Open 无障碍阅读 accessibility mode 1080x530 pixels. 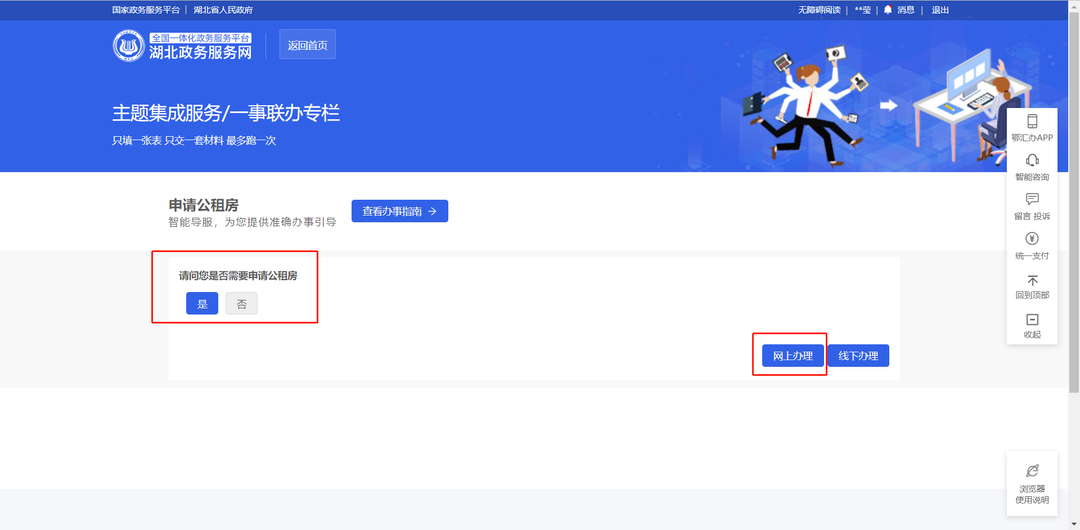(818, 10)
